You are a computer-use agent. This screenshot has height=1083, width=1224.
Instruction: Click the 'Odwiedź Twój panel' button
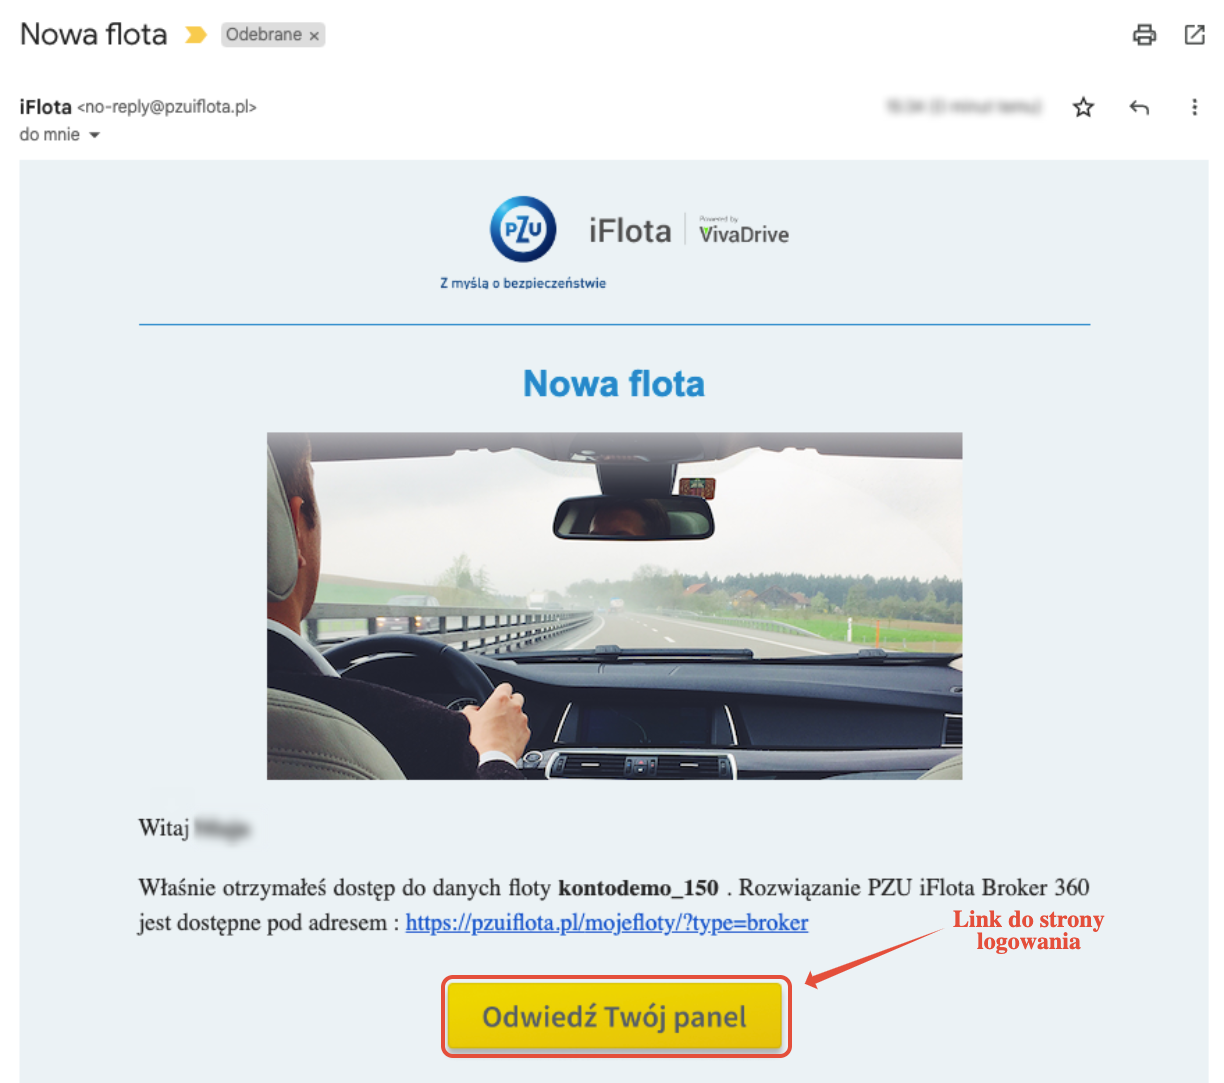614,1017
